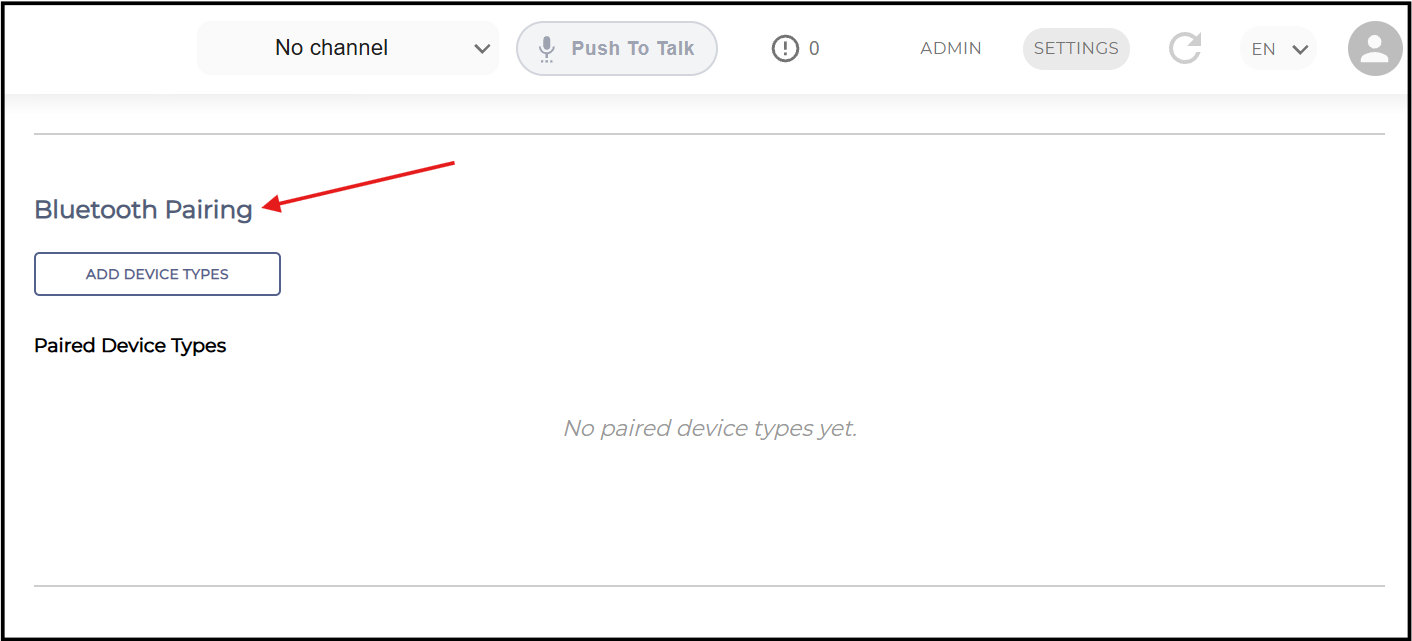Click the chevron arrow beside EN
Image resolution: width=1412 pixels, height=641 pixels.
pyautogui.click(x=1300, y=49)
